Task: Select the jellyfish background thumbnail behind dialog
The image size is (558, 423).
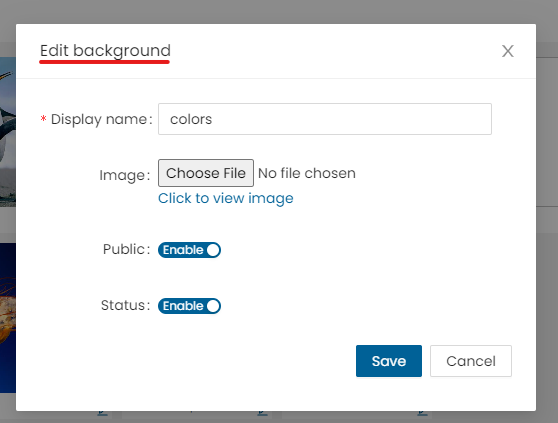Action: point(8,318)
